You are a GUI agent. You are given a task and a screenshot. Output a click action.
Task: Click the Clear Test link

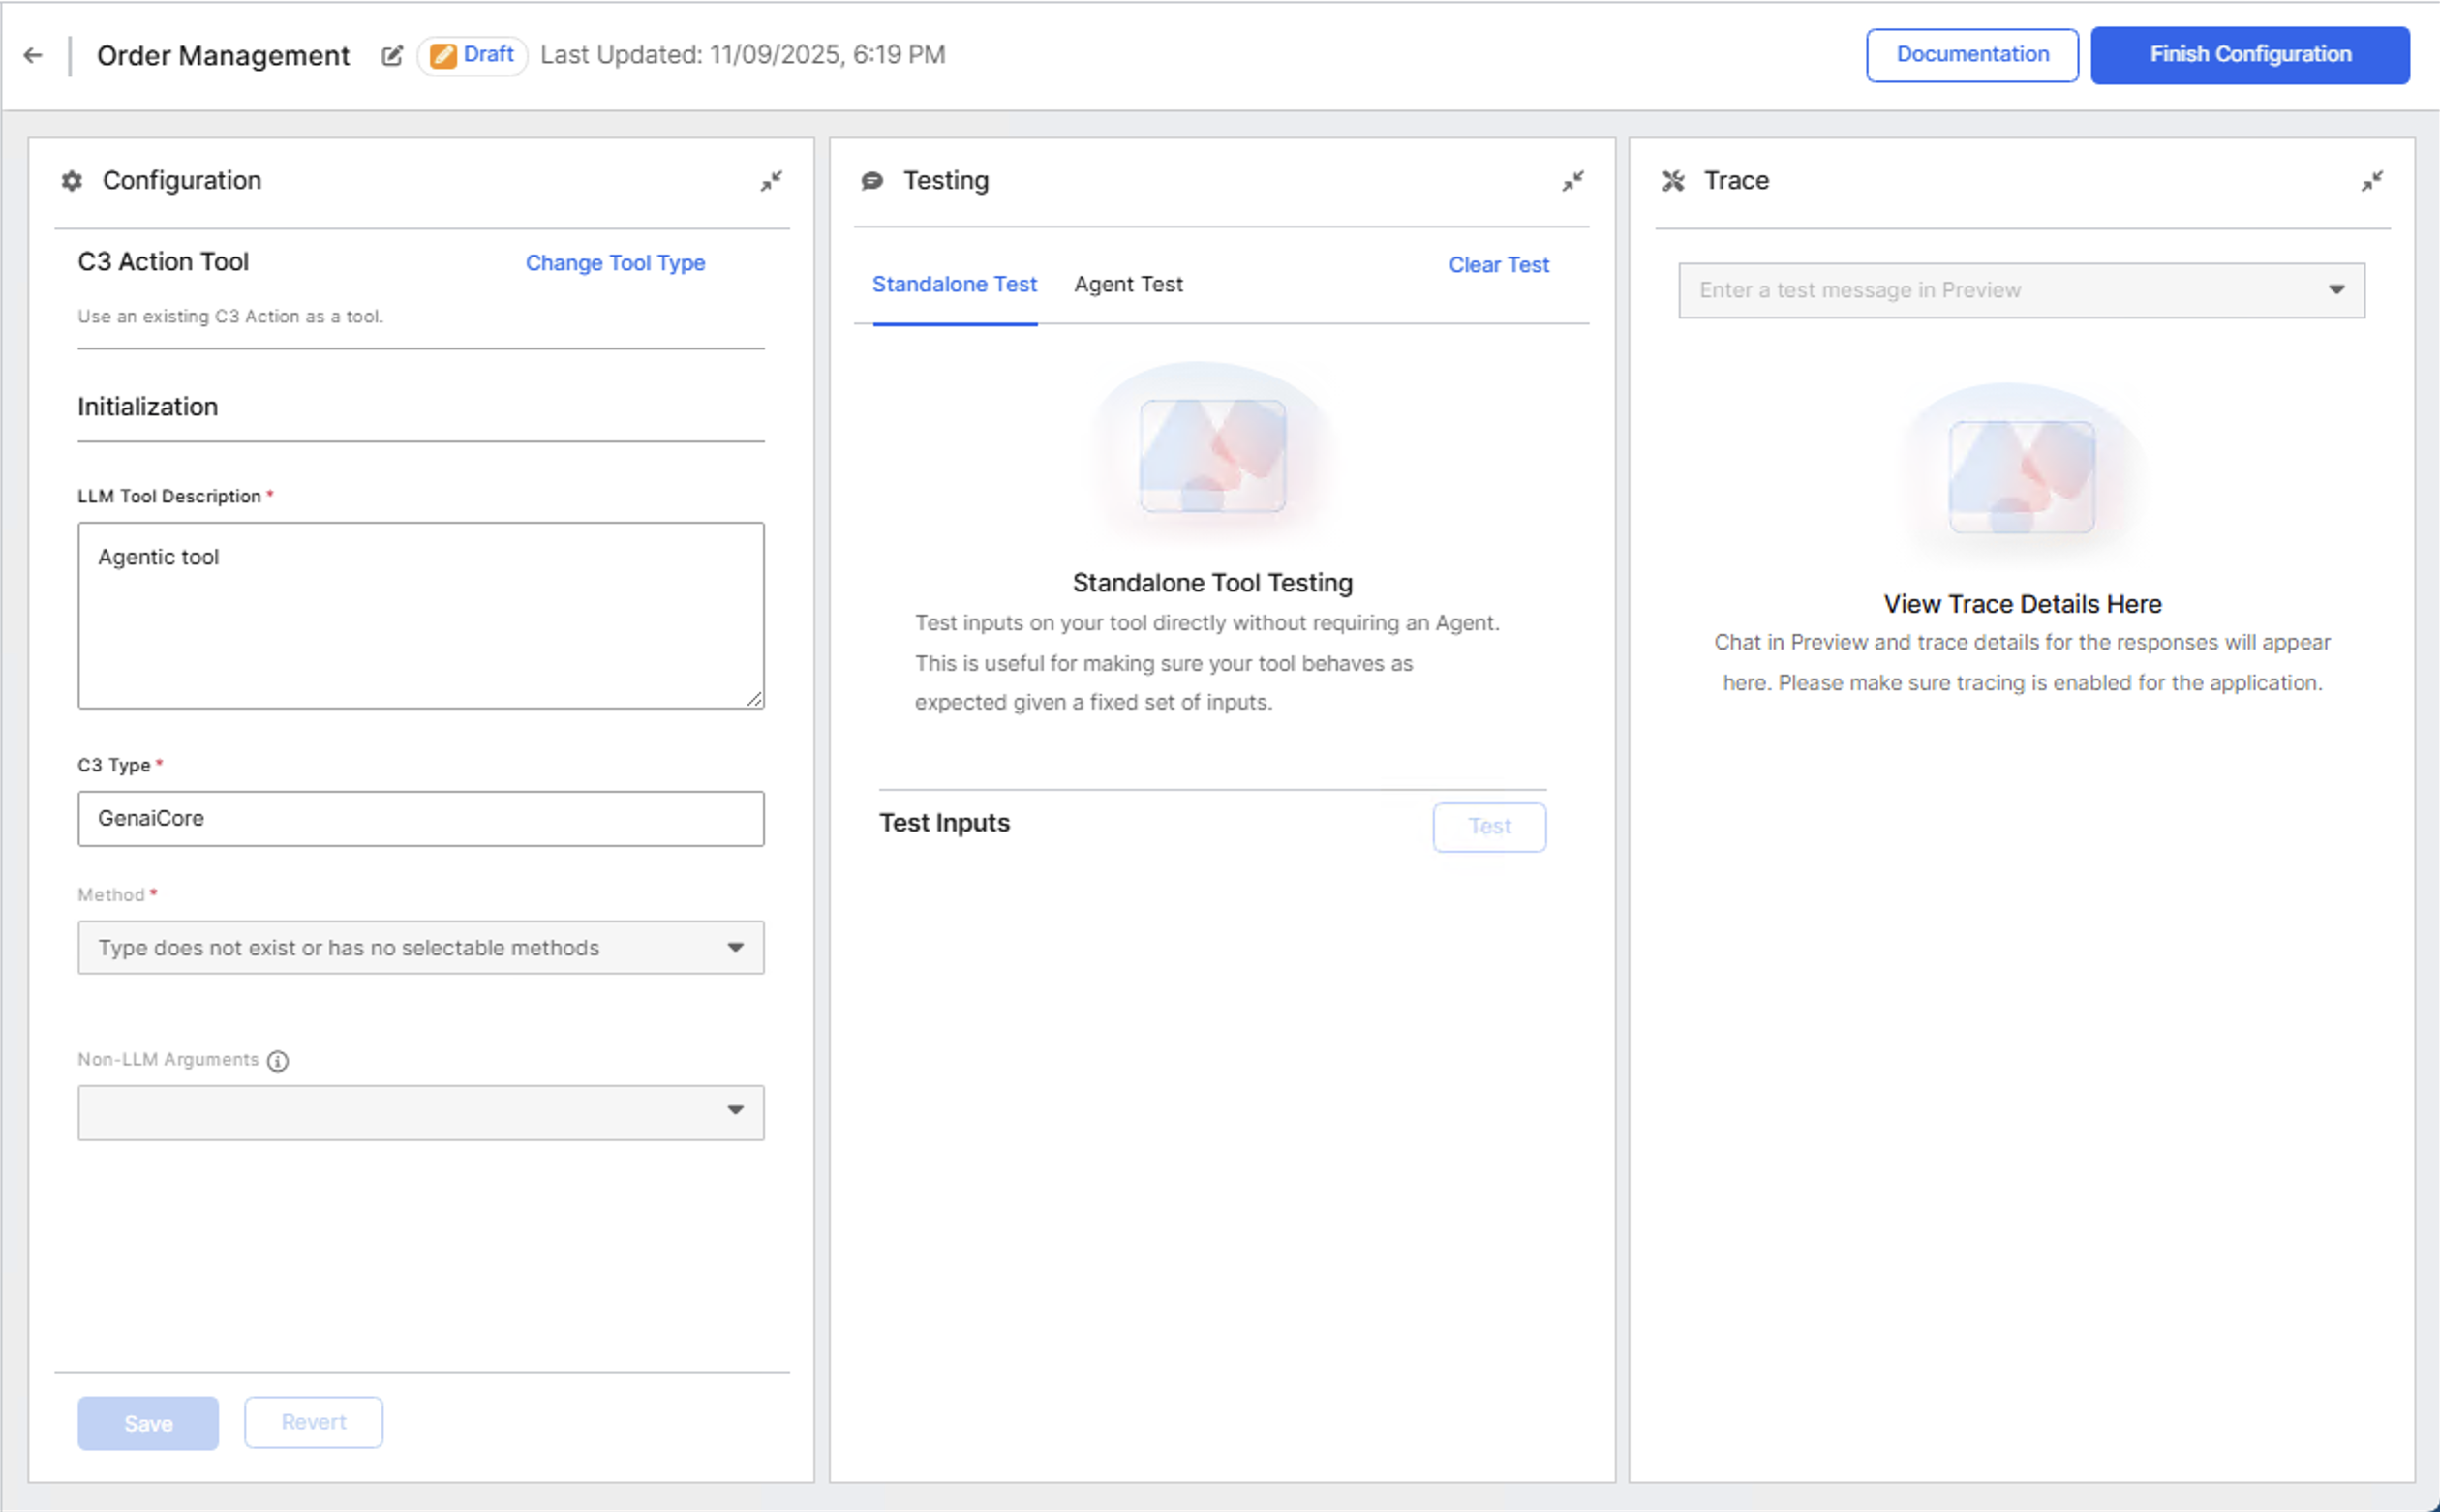tap(1498, 265)
